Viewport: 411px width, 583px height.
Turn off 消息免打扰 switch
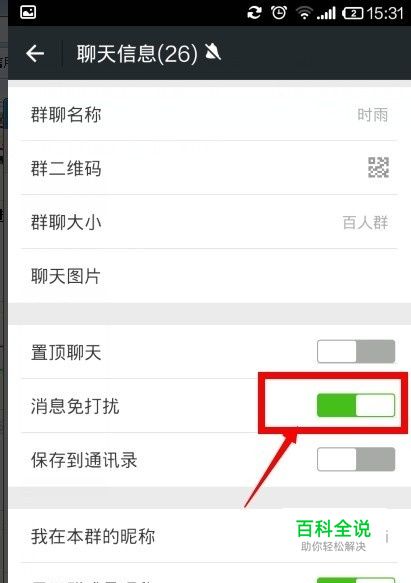[x=356, y=405]
